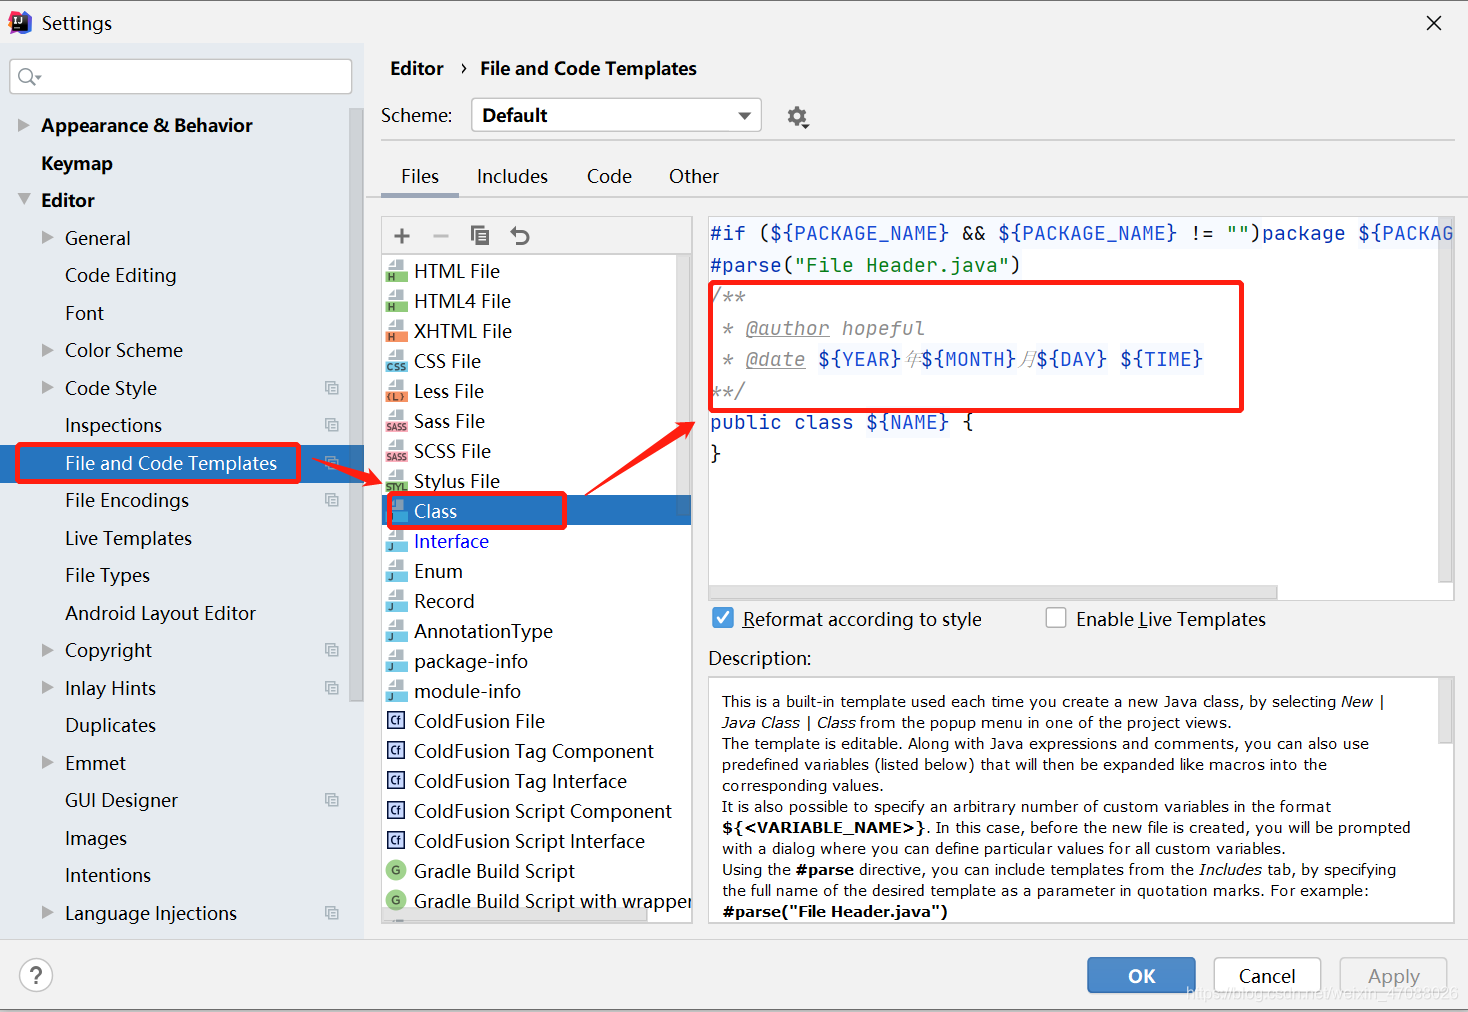The image size is (1468, 1012).
Task: Click the Less File template icon
Action: (x=397, y=391)
